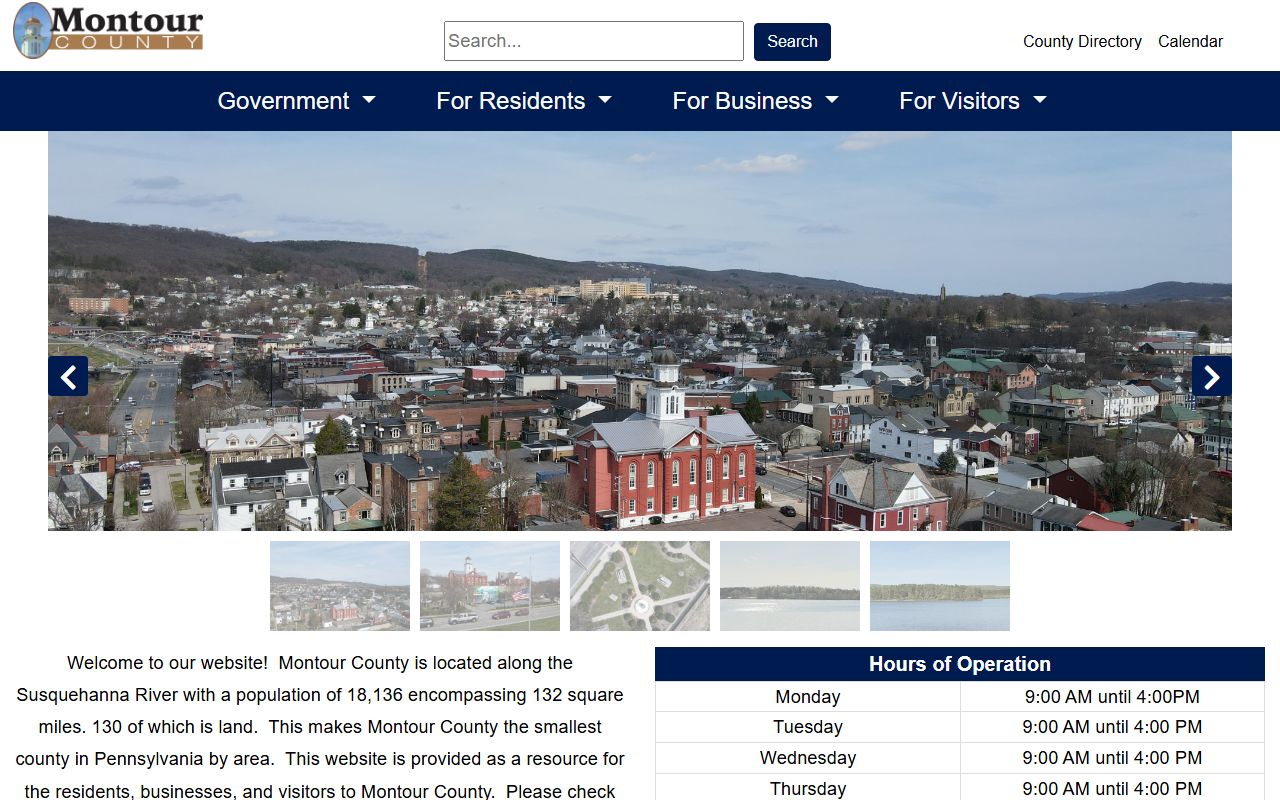1280x800 pixels.
Task: Click the Monday row label
Action: coord(808,697)
